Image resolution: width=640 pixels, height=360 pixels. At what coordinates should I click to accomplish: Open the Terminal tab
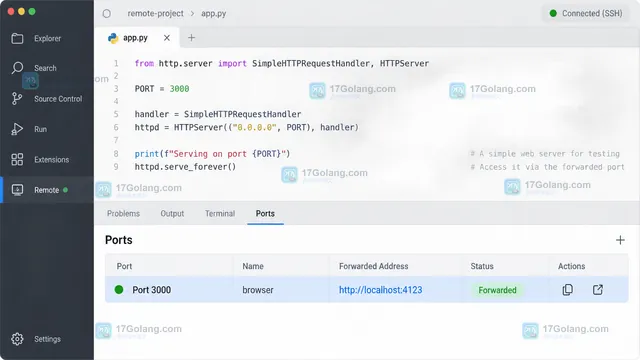[x=220, y=213]
